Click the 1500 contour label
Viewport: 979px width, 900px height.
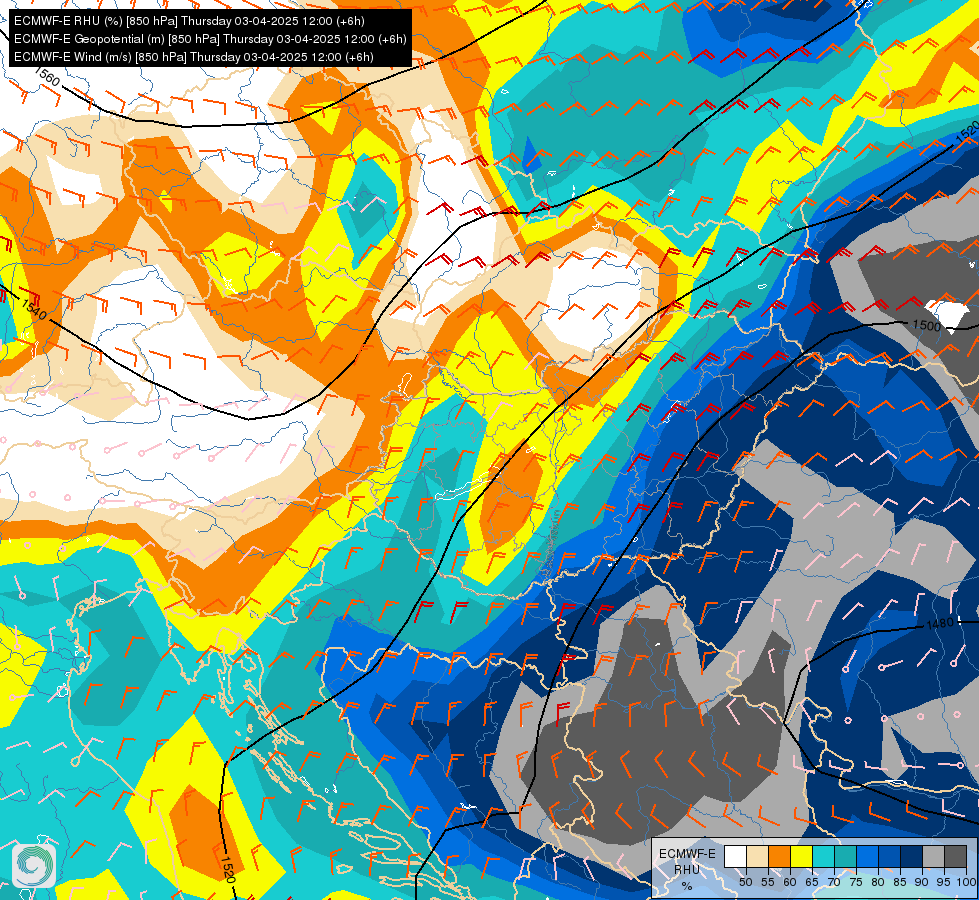(927, 325)
